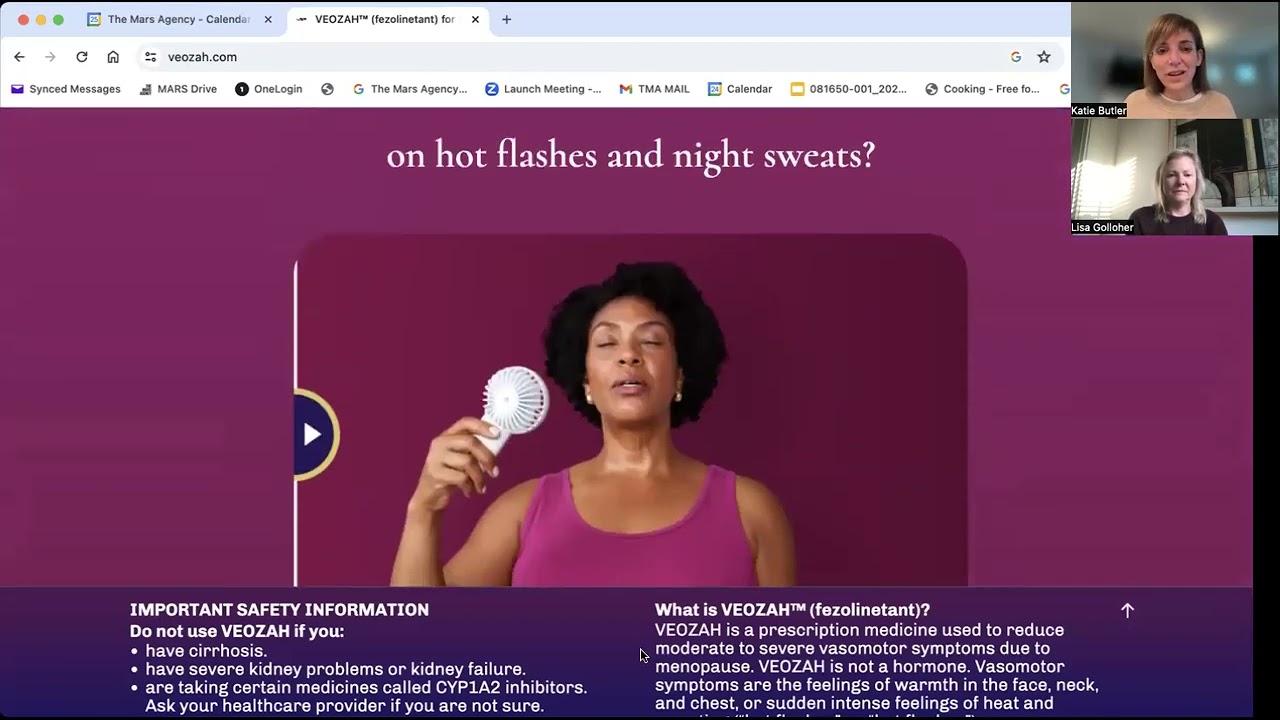Open Google icon in the address bar
Viewport: 1280px width, 720px height.
point(1016,57)
